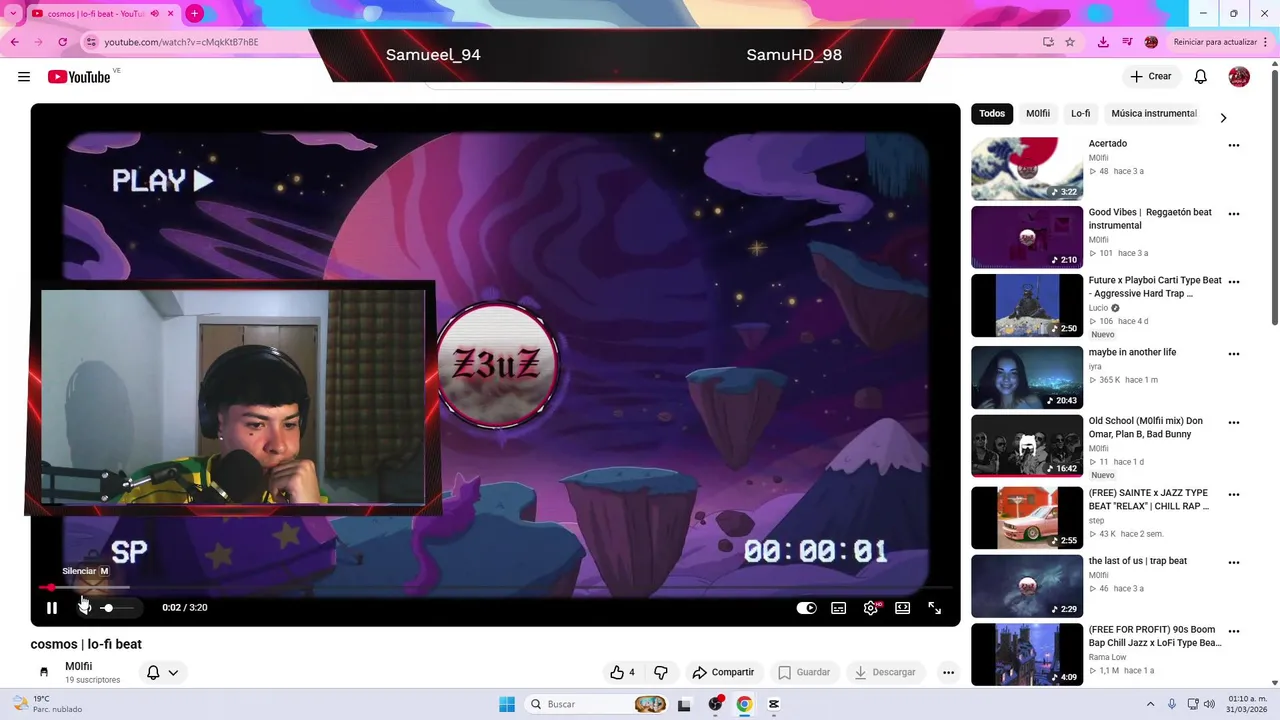
Task: Open YouTube notifications bell
Action: click(1201, 77)
